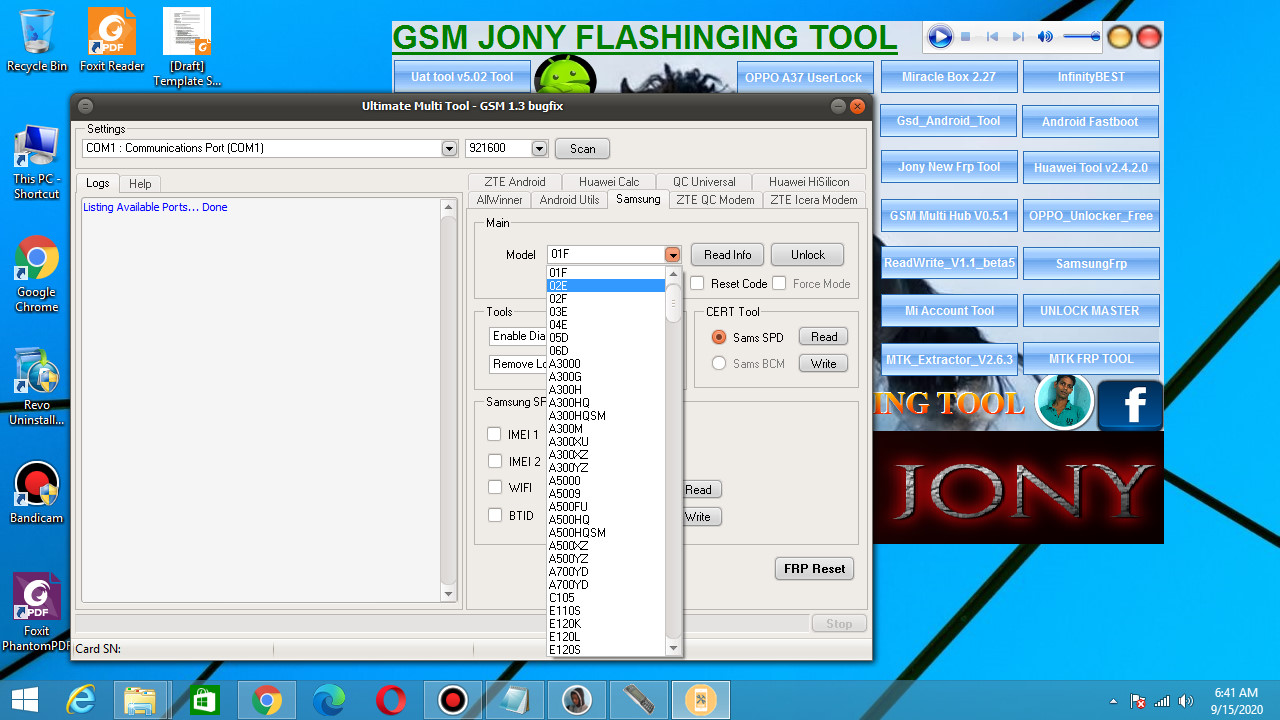
Task: Open File Explorer from taskbar
Action: pos(141,700)
